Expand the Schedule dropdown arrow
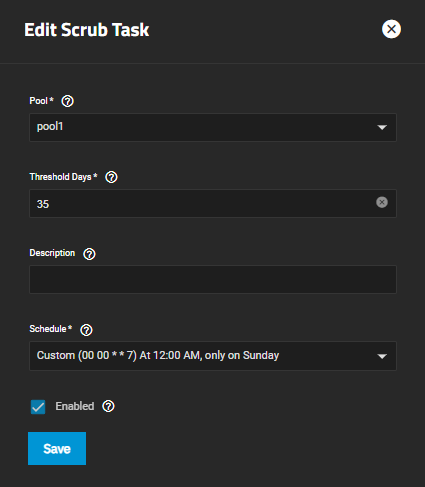 click(x=382, y=356)
